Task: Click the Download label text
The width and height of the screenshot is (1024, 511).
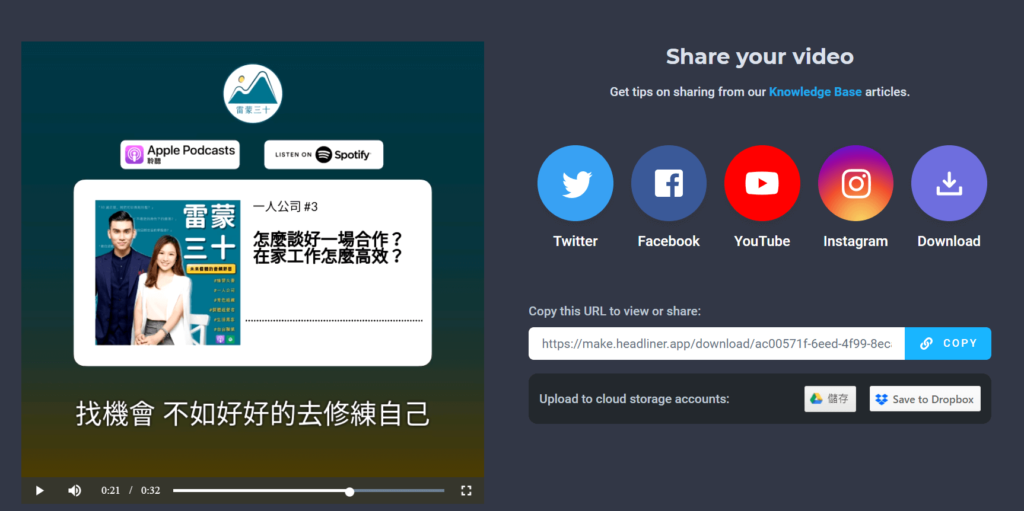Action: tap(949, 241)
